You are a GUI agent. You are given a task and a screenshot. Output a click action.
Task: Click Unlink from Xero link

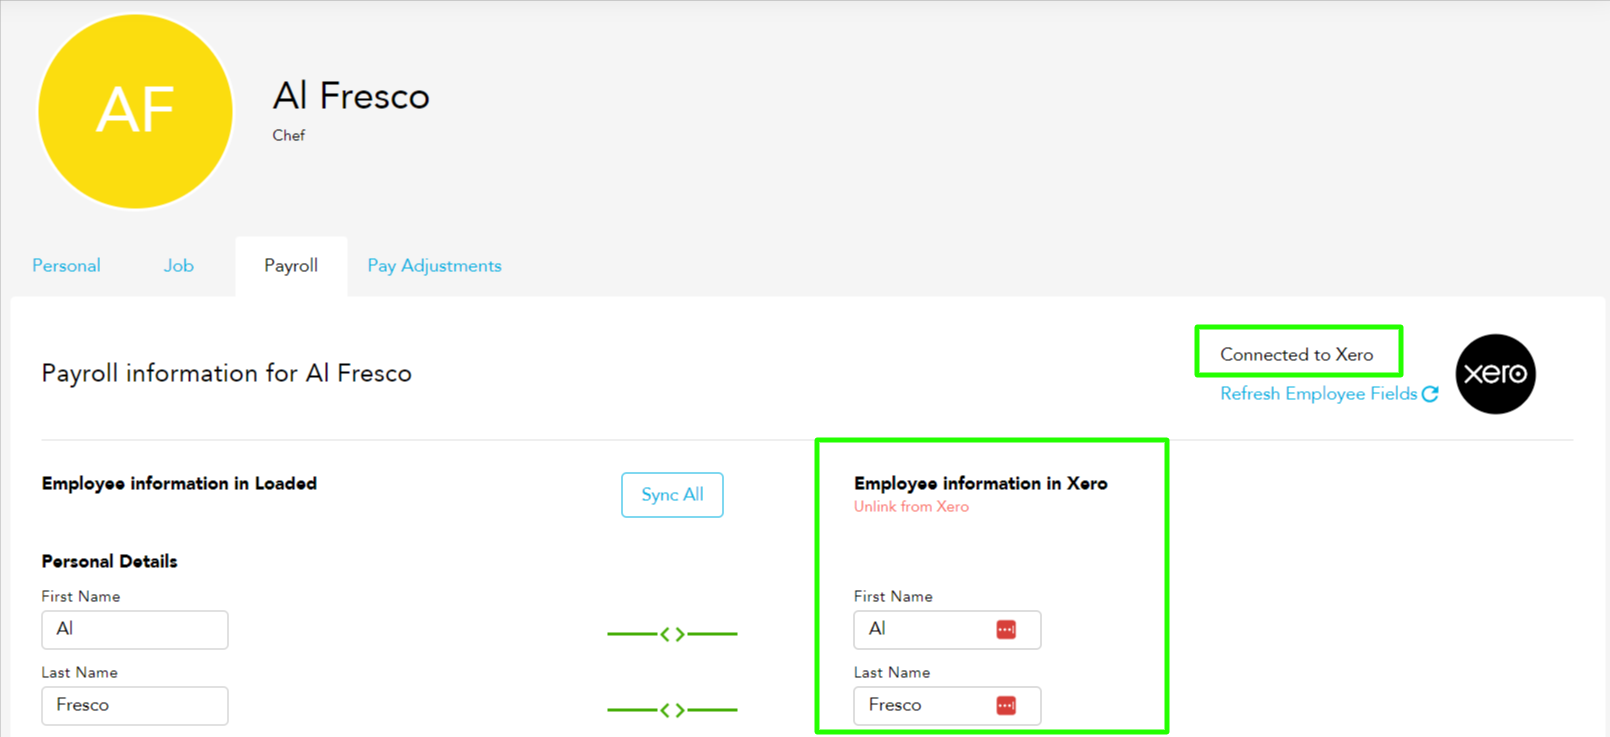click(911, 507)
